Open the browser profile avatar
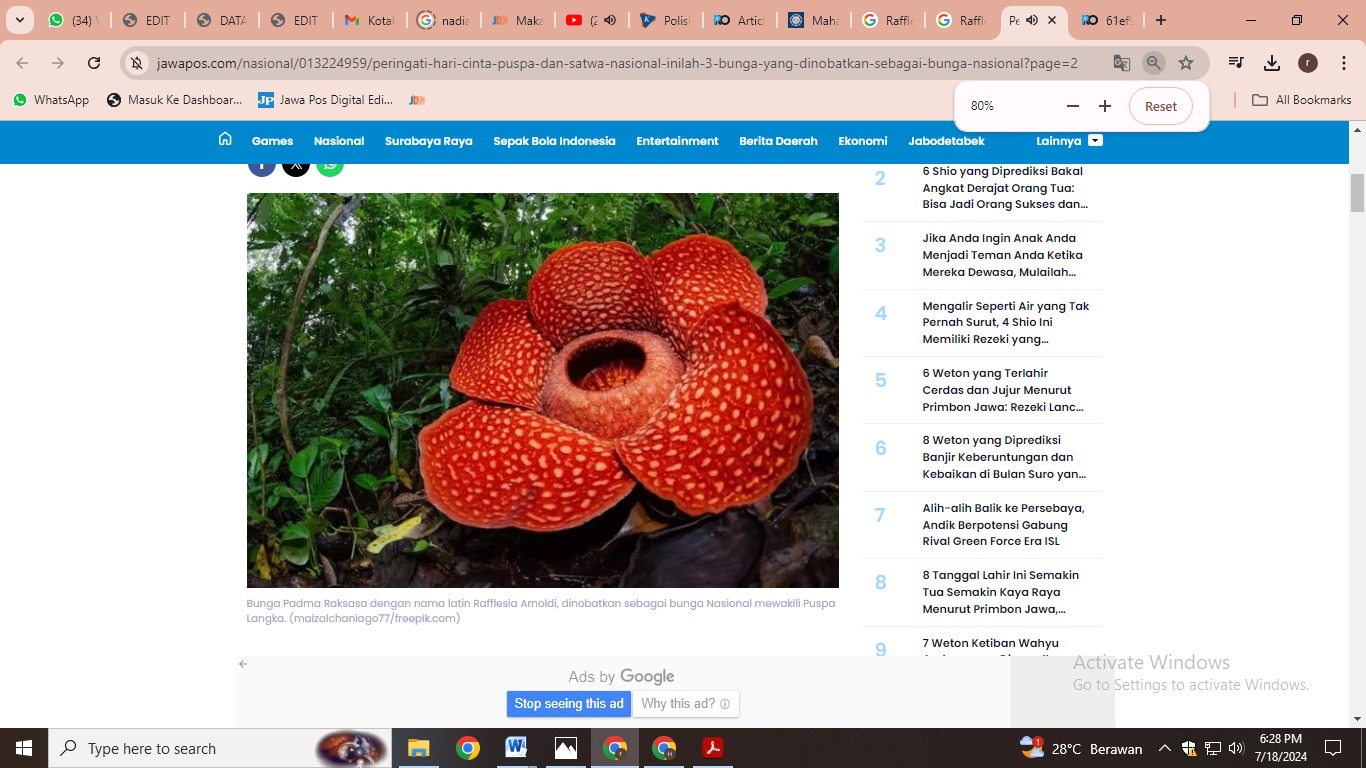Viewport: 1366px width, 768px height. point(1307,62)
